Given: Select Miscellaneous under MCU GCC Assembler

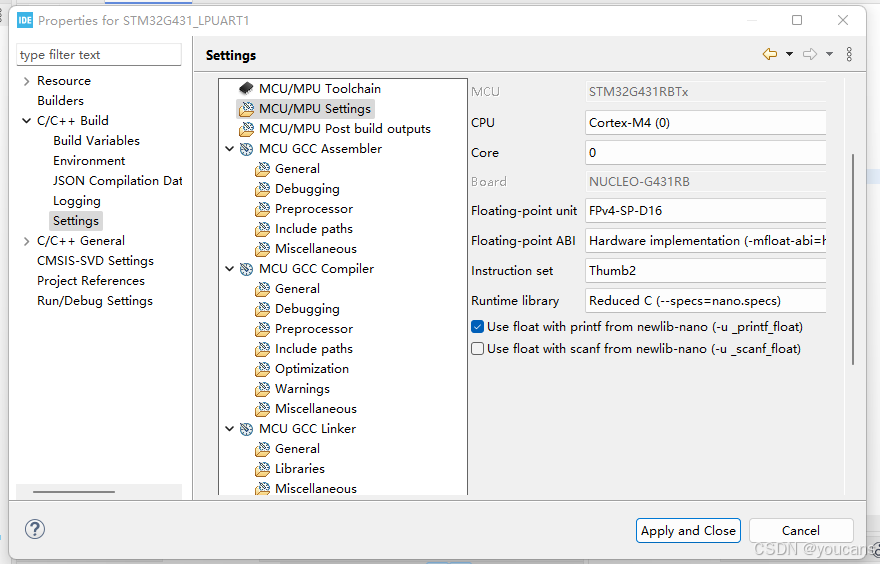Looking at the screenshot, I should pyautogui.click(x=315, y=249).
